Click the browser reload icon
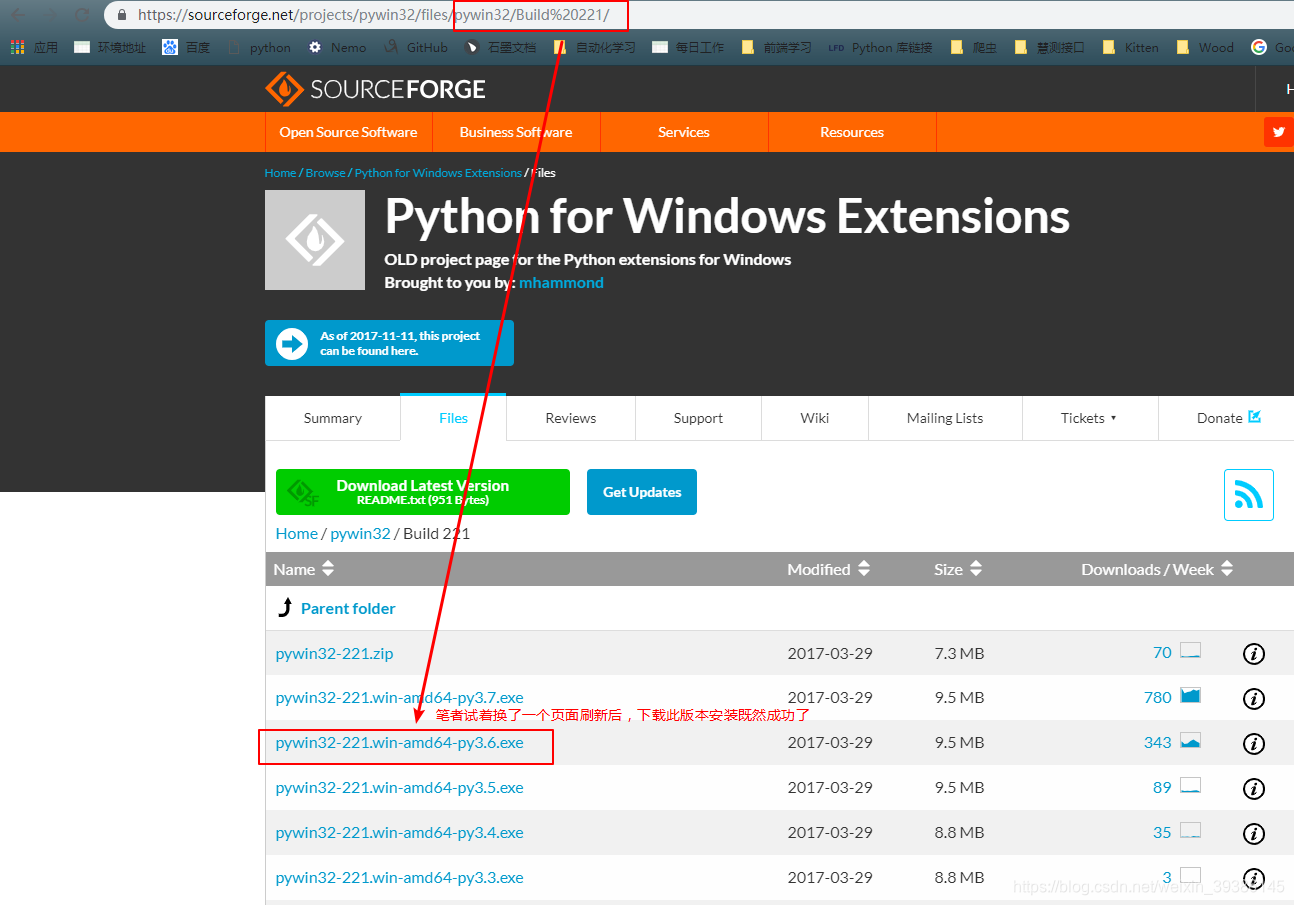This screenshot has width=1294, height=905. click(82, 15)
